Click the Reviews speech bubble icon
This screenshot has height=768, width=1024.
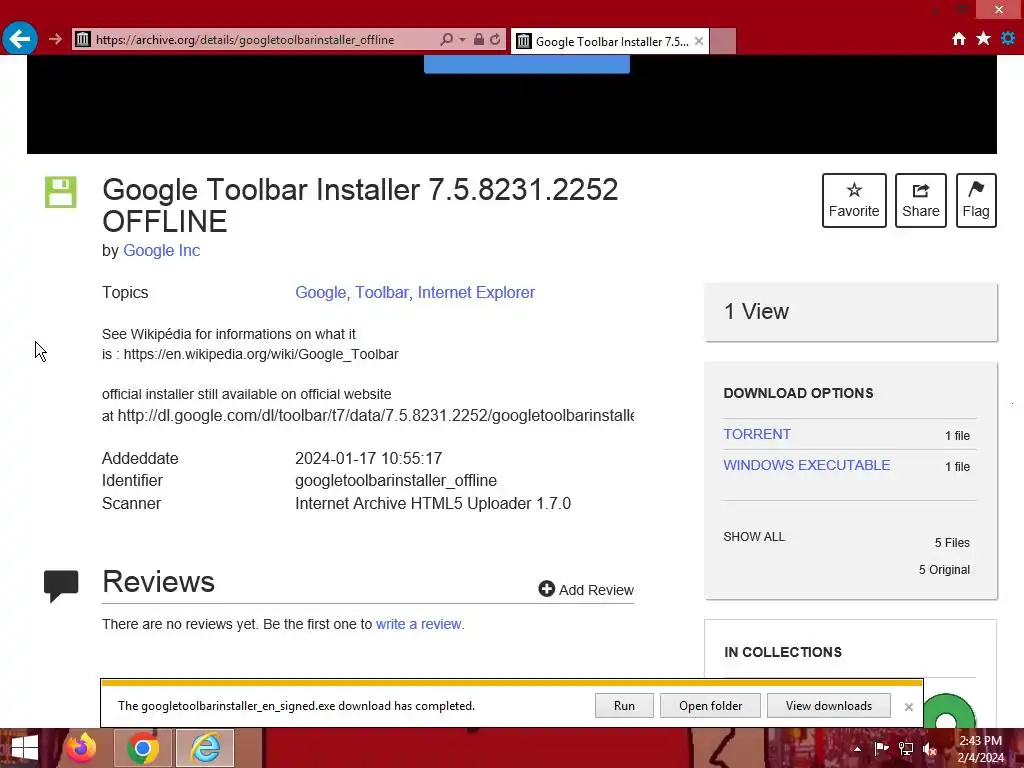61,585
